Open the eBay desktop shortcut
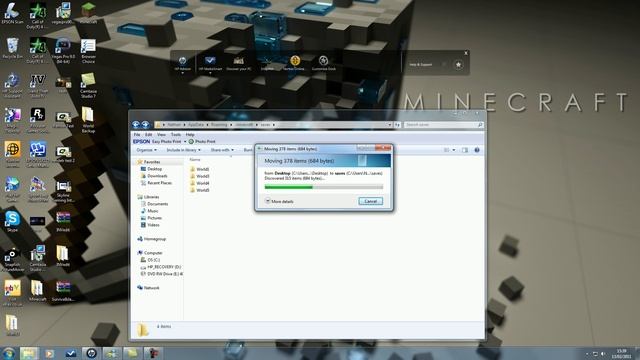The width and height of the screenshot is (640, 360). pyautogui.click(x=12, y=292)
